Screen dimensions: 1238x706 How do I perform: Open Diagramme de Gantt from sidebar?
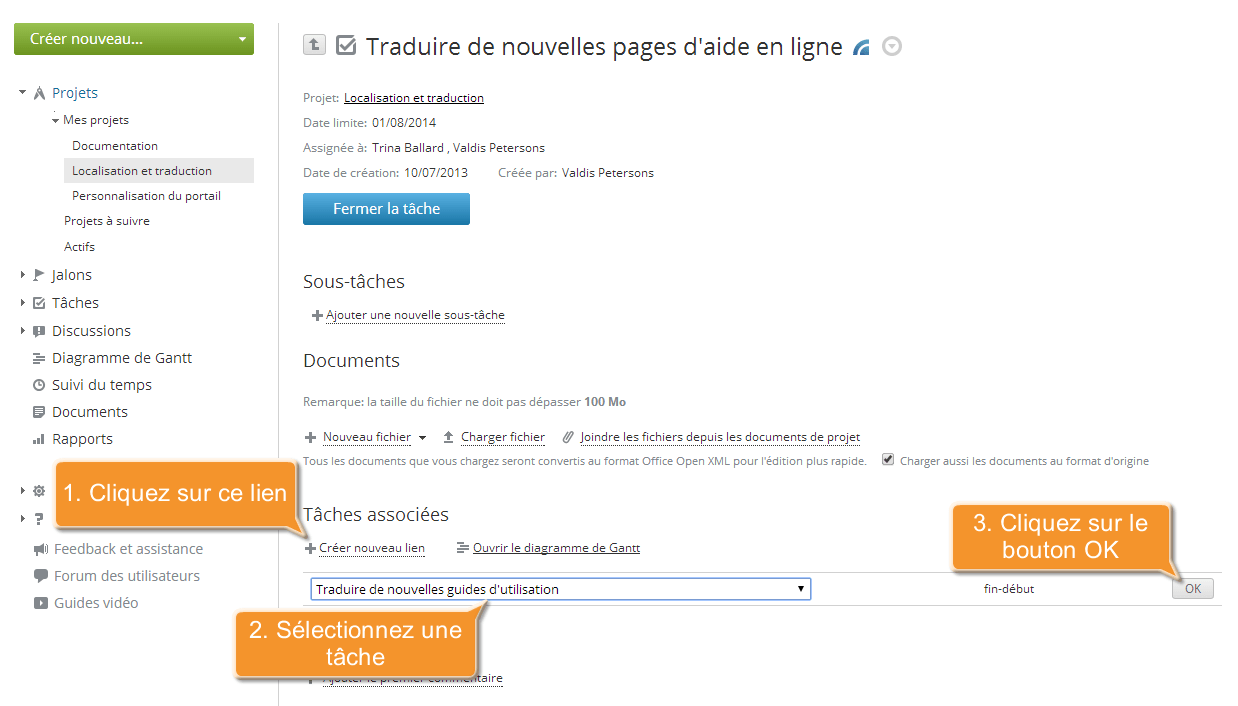tap(122, 358)
